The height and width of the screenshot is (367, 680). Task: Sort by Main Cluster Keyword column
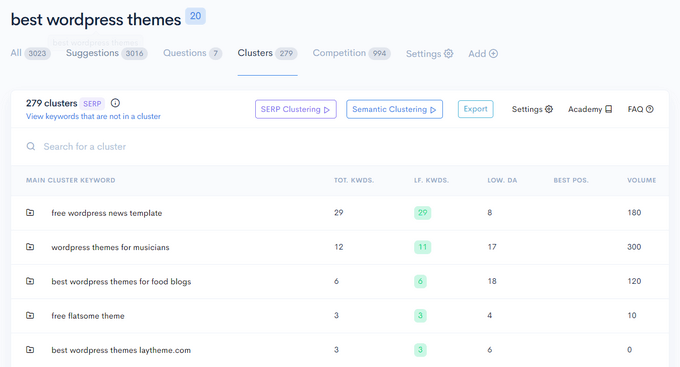[x=71, y=180]
